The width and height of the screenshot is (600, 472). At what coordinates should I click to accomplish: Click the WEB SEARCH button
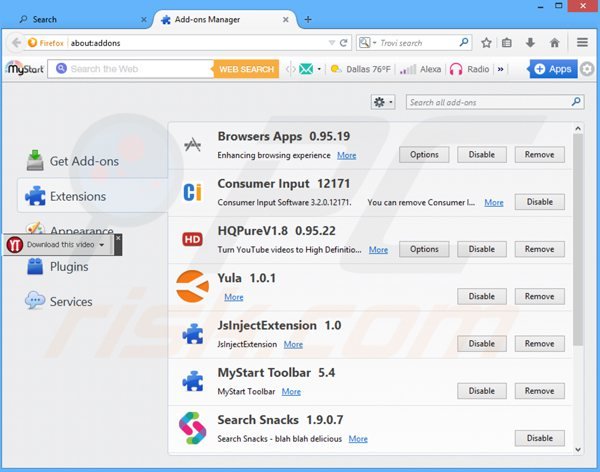click(246, 69)
